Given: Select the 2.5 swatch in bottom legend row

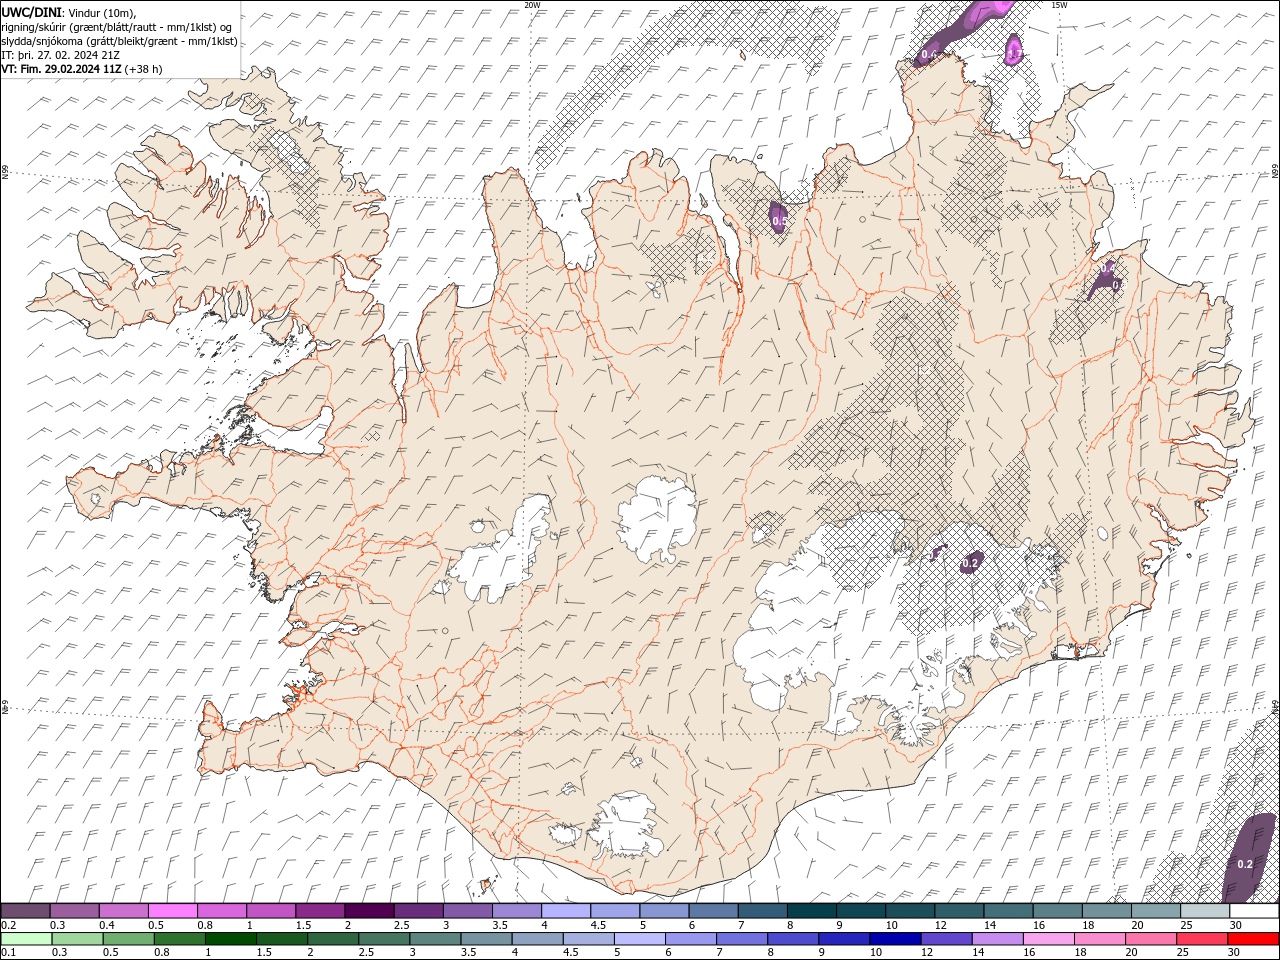Looking at the screenshot, I should 384,939.
